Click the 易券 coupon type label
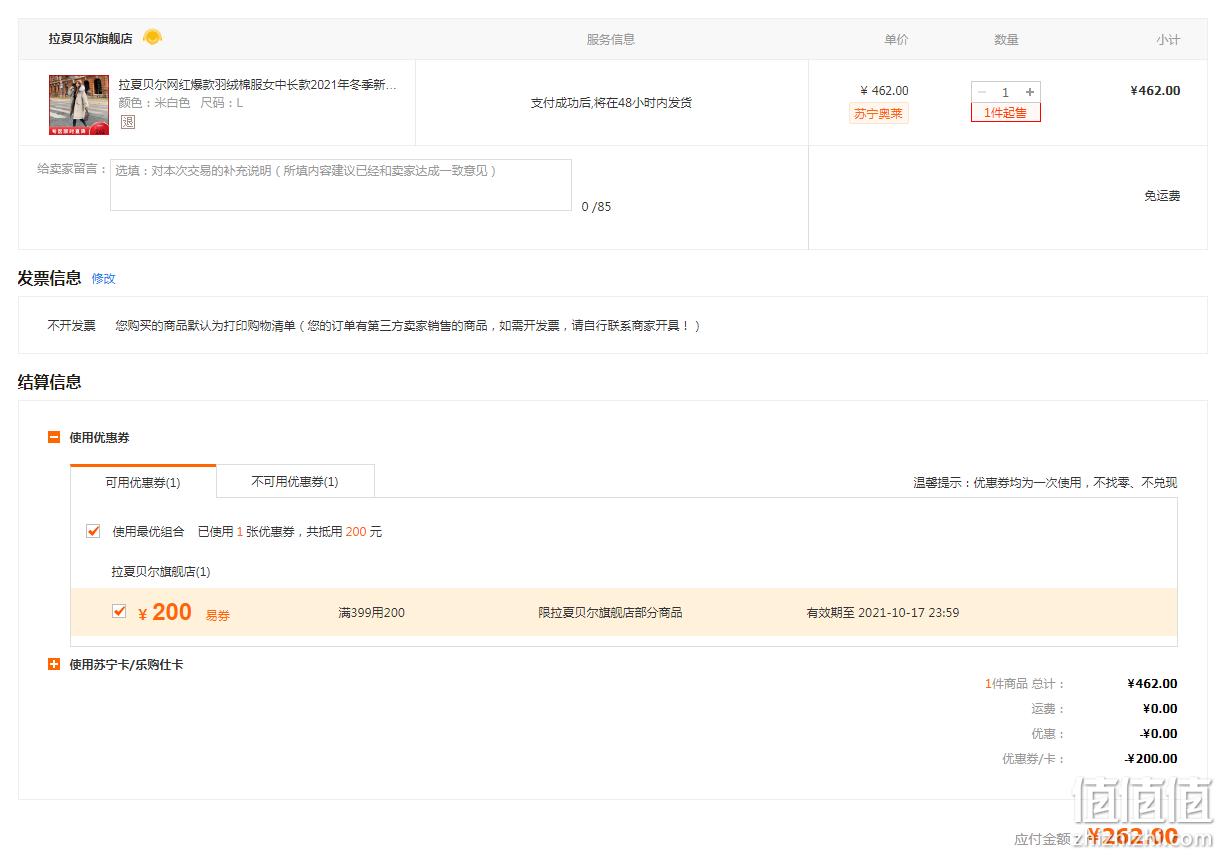Viewport: 1222px width, 856px height. point(218,616)
